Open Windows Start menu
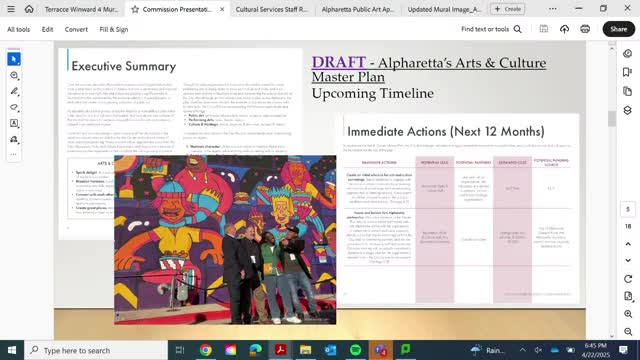Viewport: 640px width, 360px height. point(12,350)
